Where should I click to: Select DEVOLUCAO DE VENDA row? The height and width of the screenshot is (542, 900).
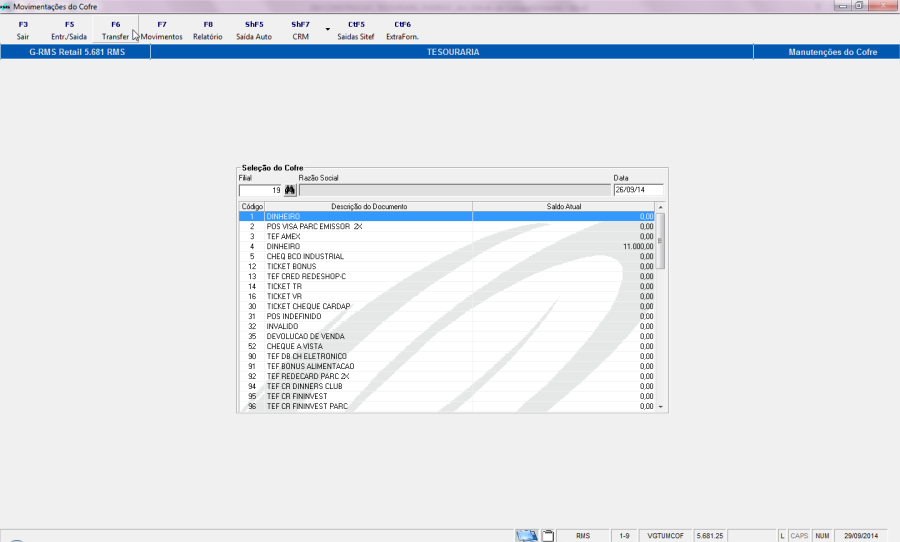pos(447,336)
